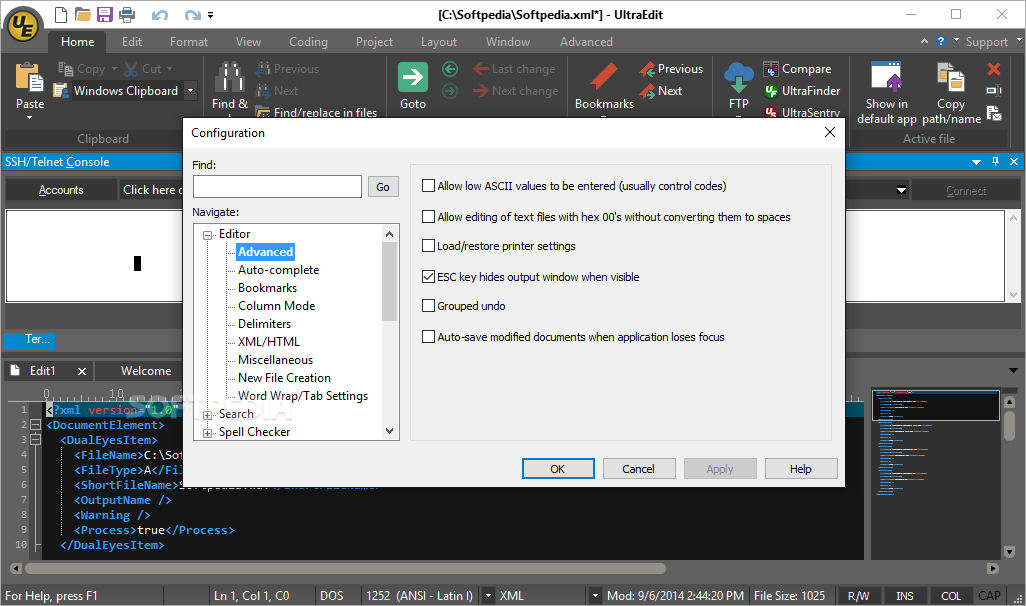Select Column Mode in Navigate tree

point(277,306)
